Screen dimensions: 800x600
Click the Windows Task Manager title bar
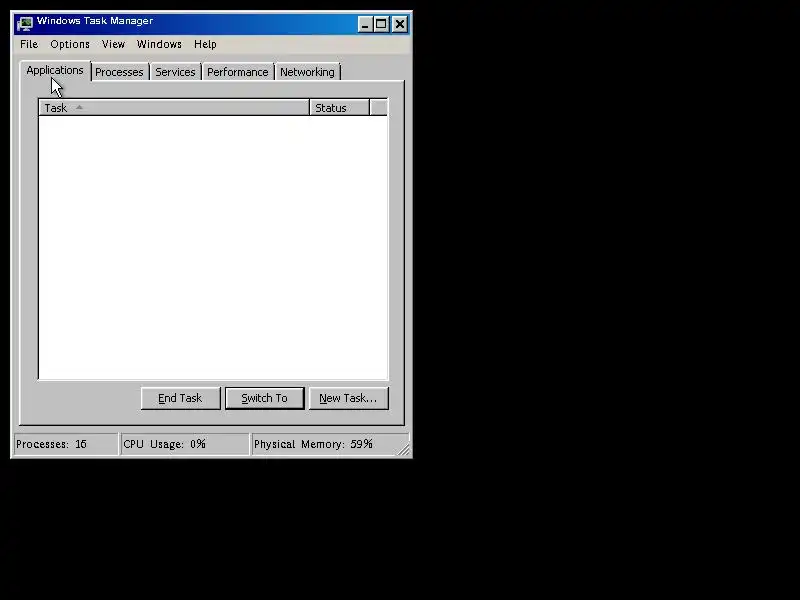point(212,23)
